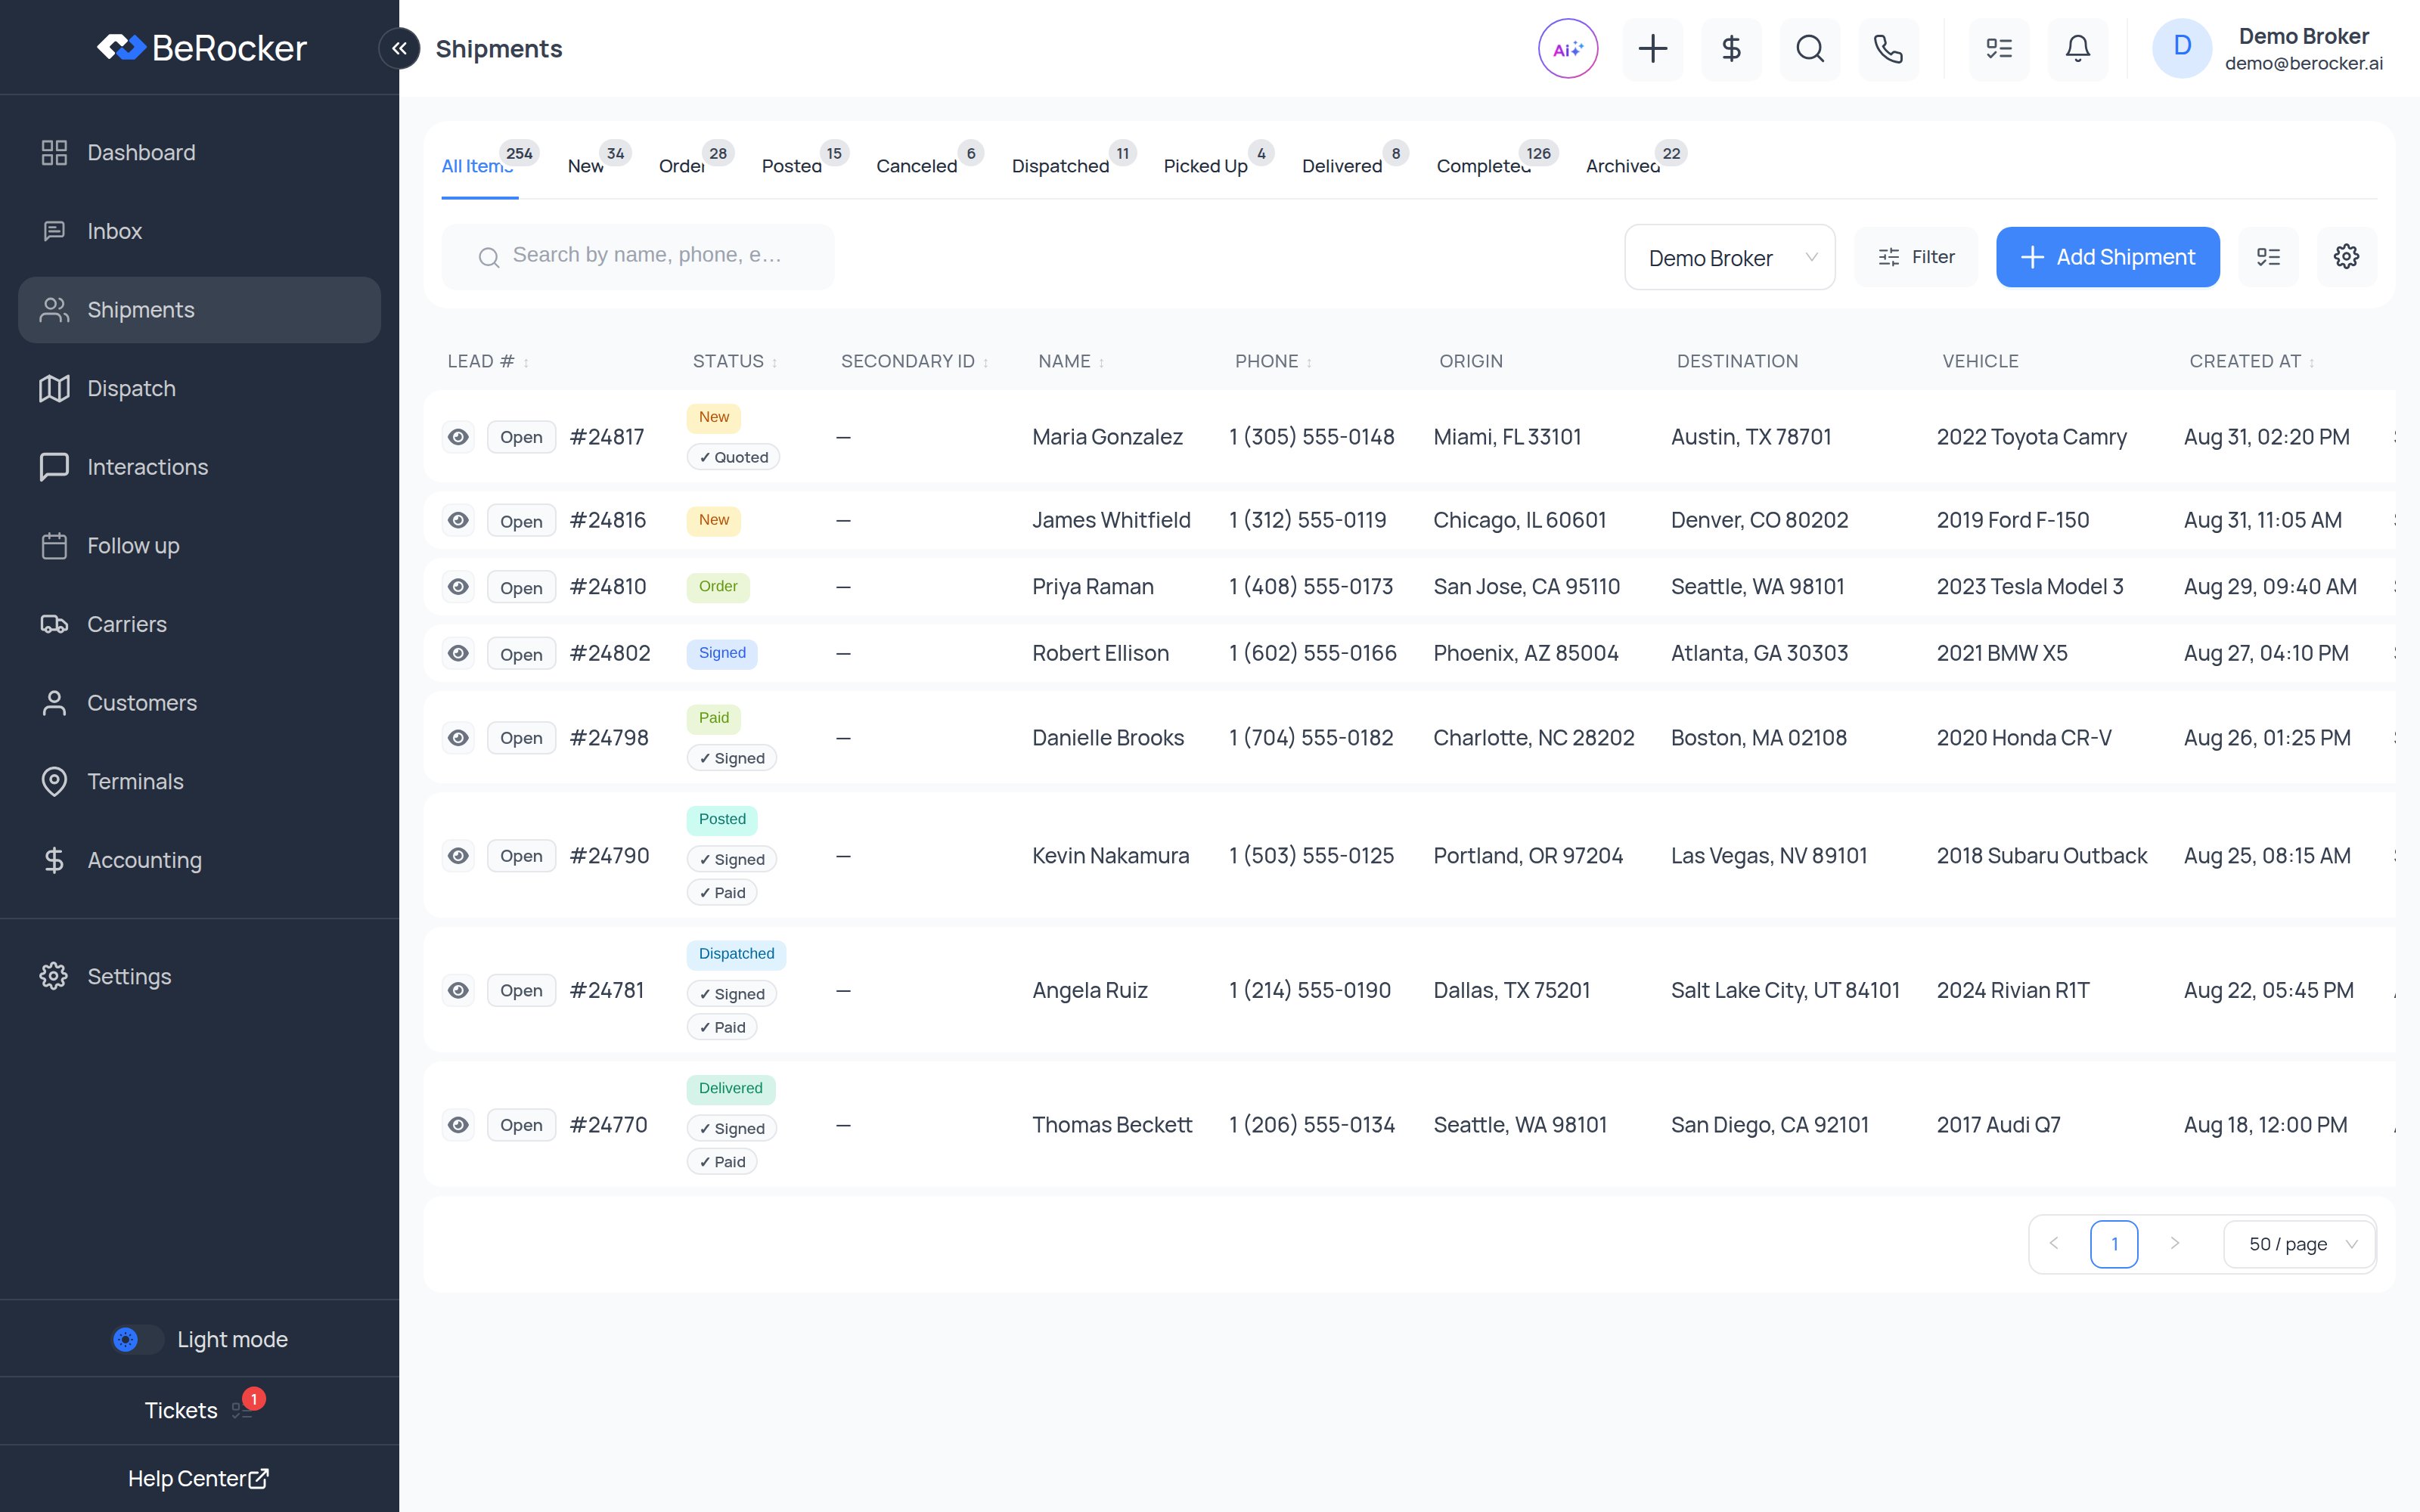Toggle eye icon for lead #24781

click(458, 990)
